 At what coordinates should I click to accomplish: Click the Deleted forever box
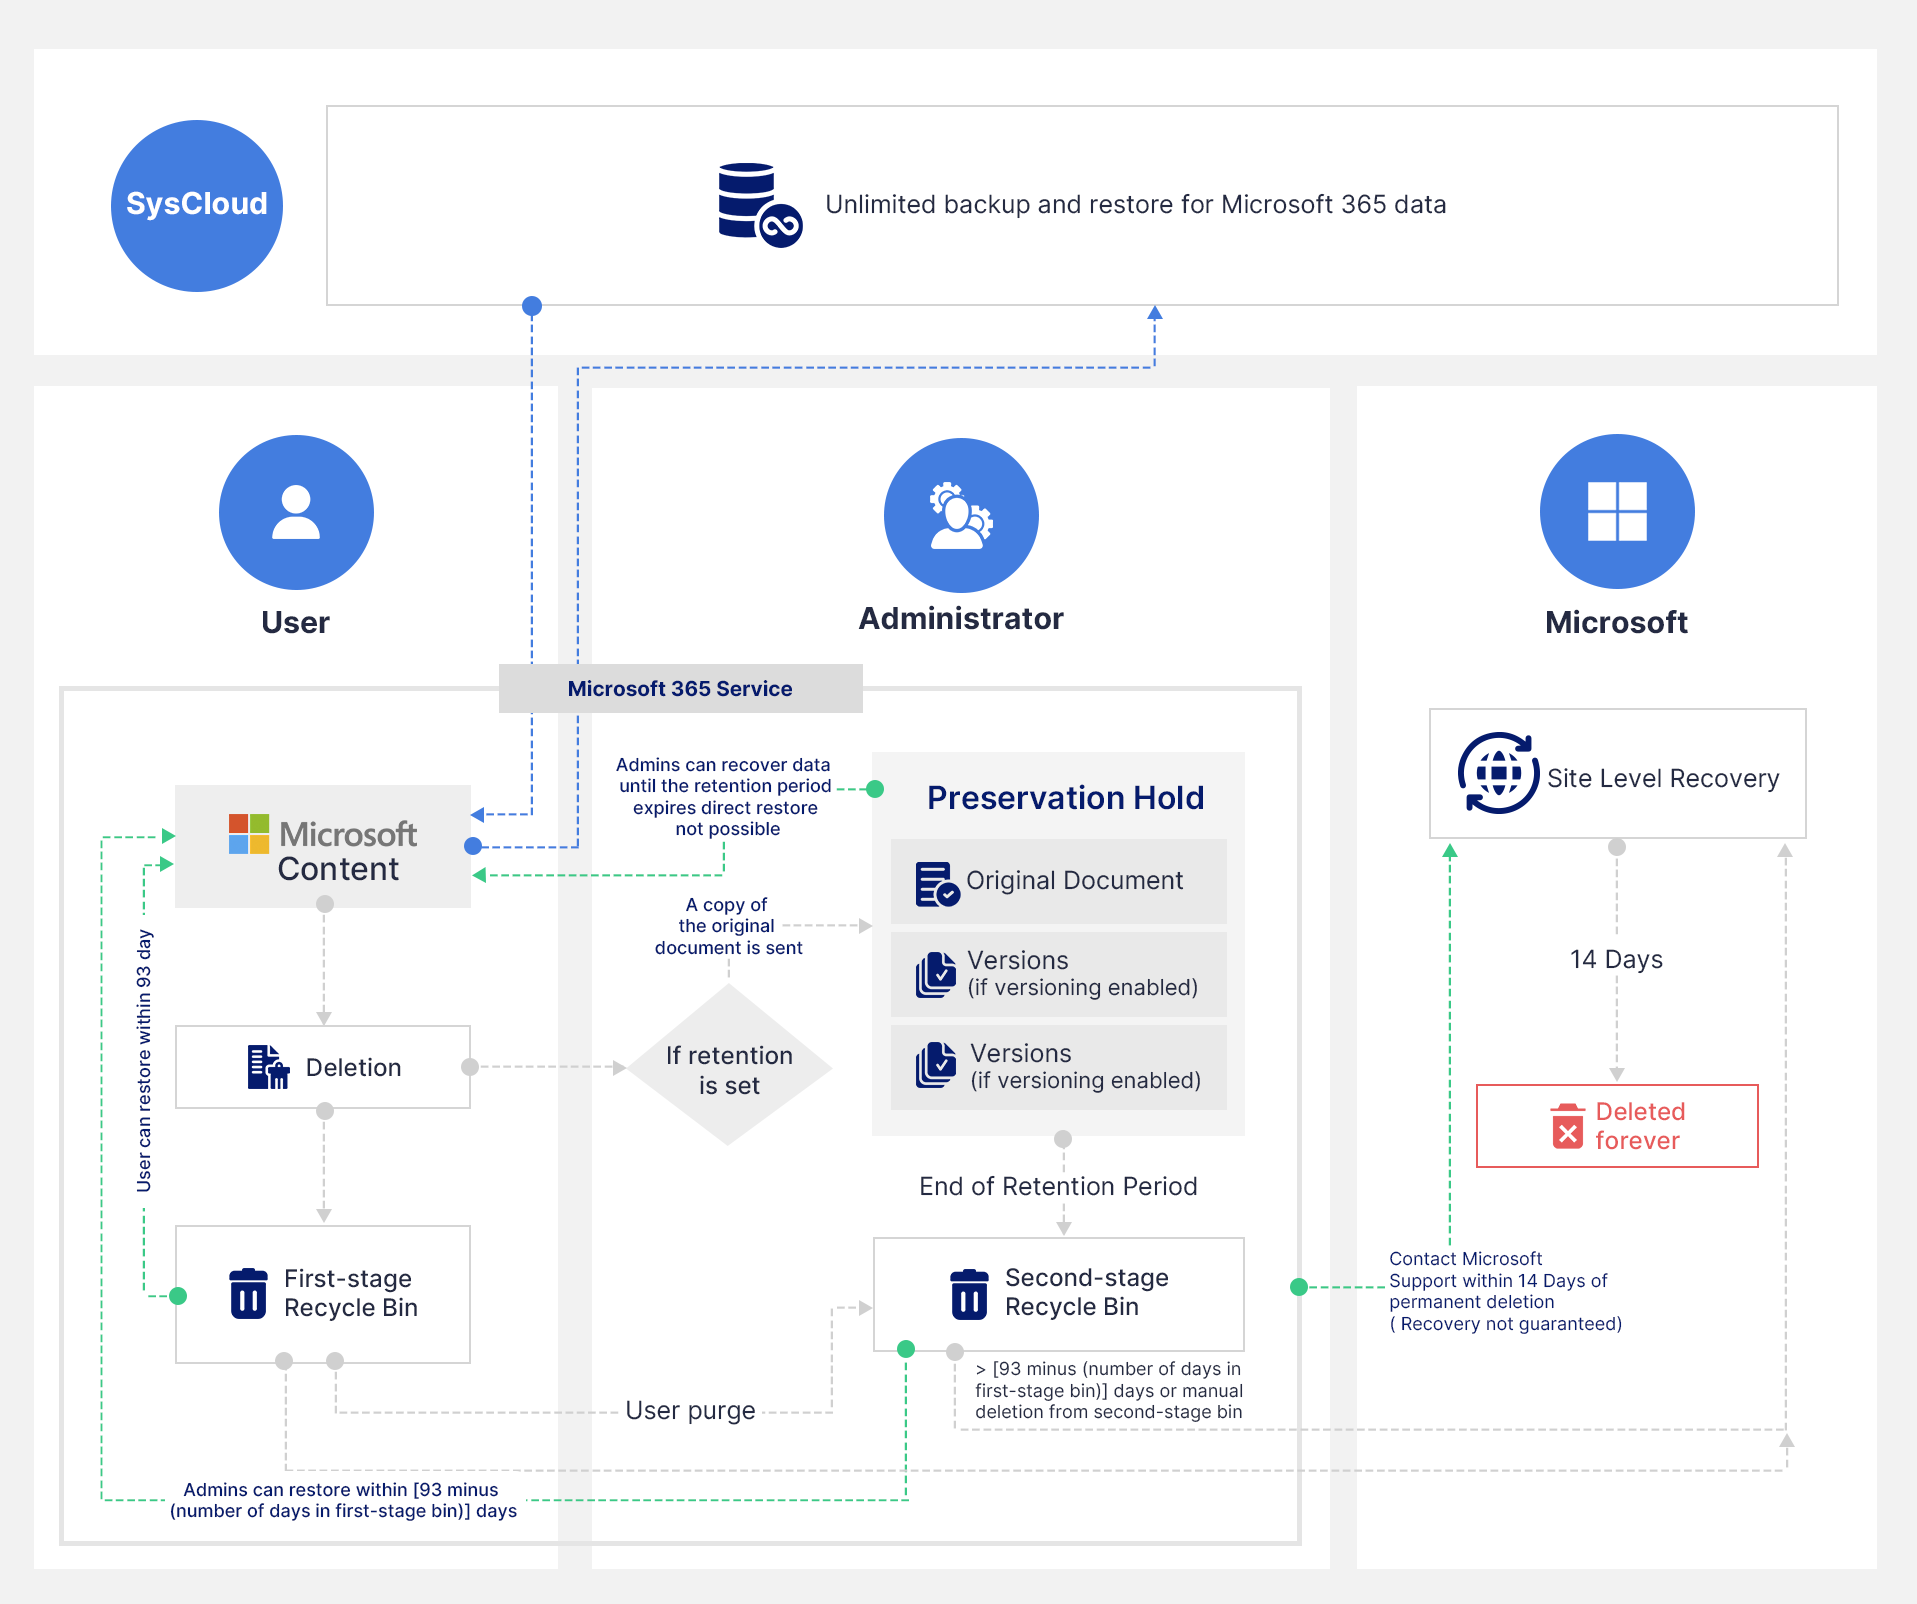pyautogui.click(x=1617, y=1126)
